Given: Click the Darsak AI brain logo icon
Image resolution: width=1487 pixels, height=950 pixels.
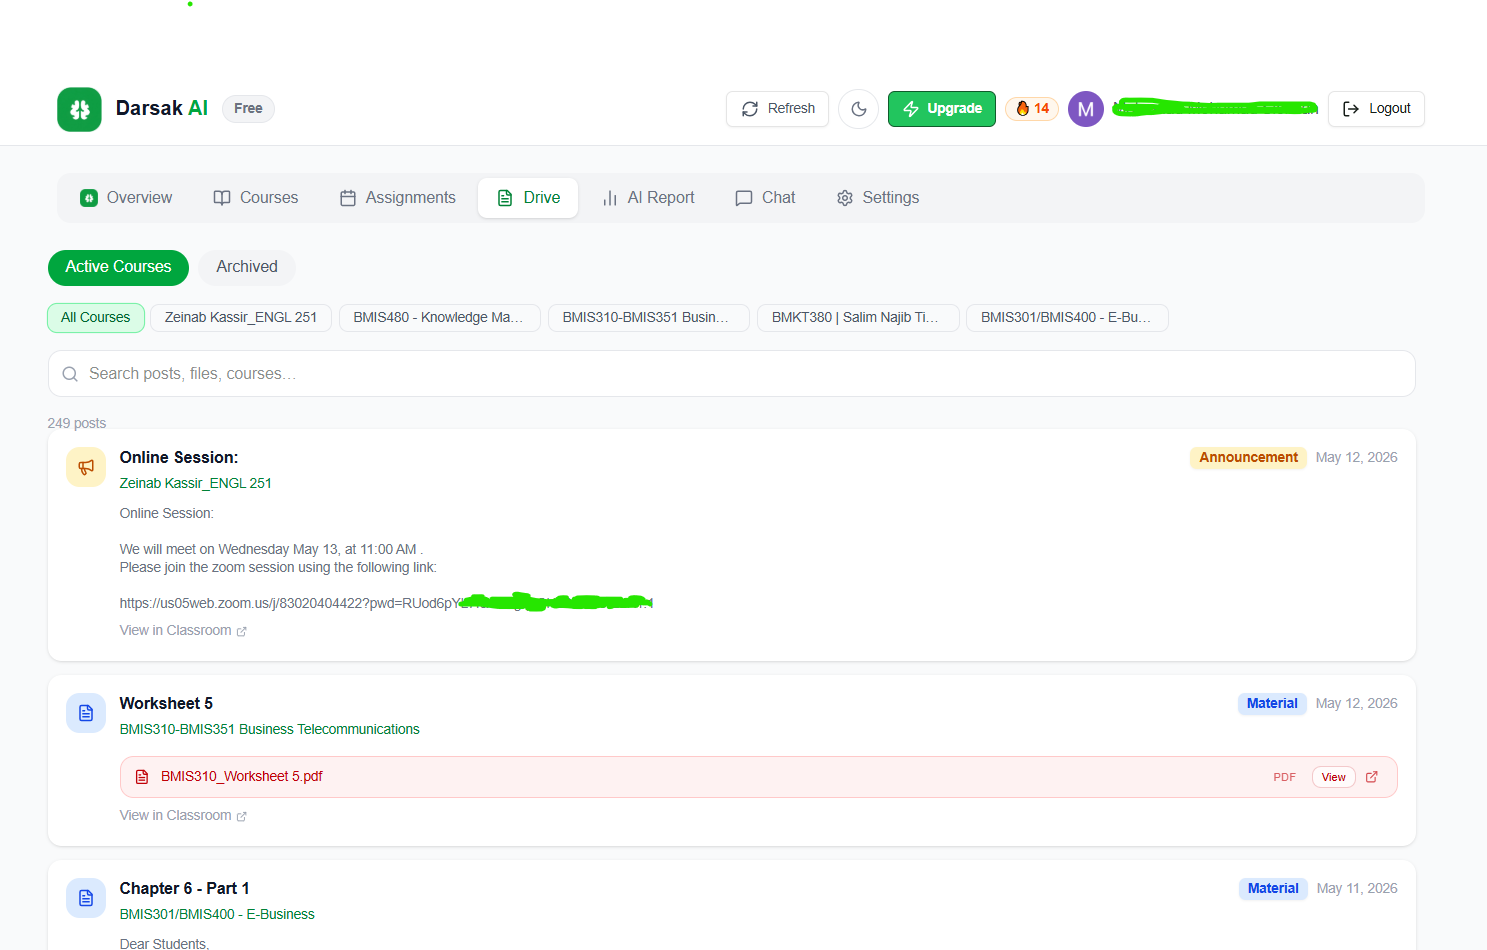Looking at the screenshot, I should click(79, 109).
